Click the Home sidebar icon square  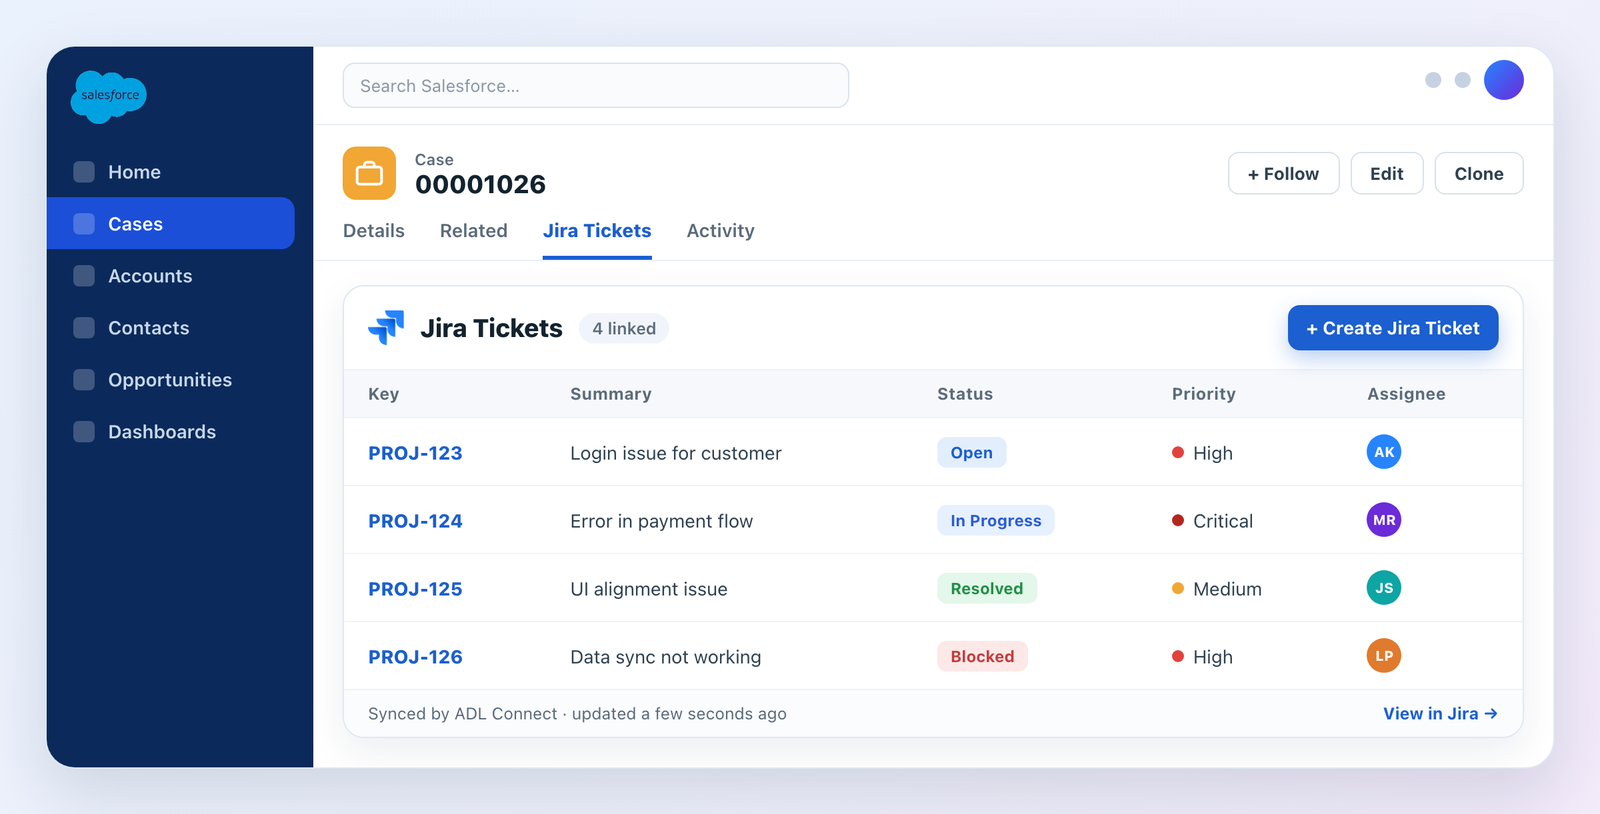(84, 172)
